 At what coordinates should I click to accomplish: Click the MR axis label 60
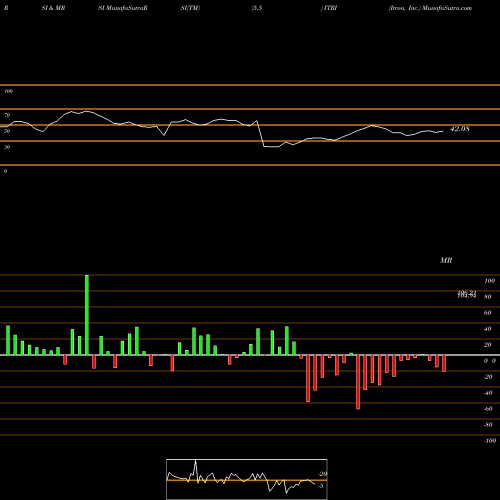click(x=487, y=313)
